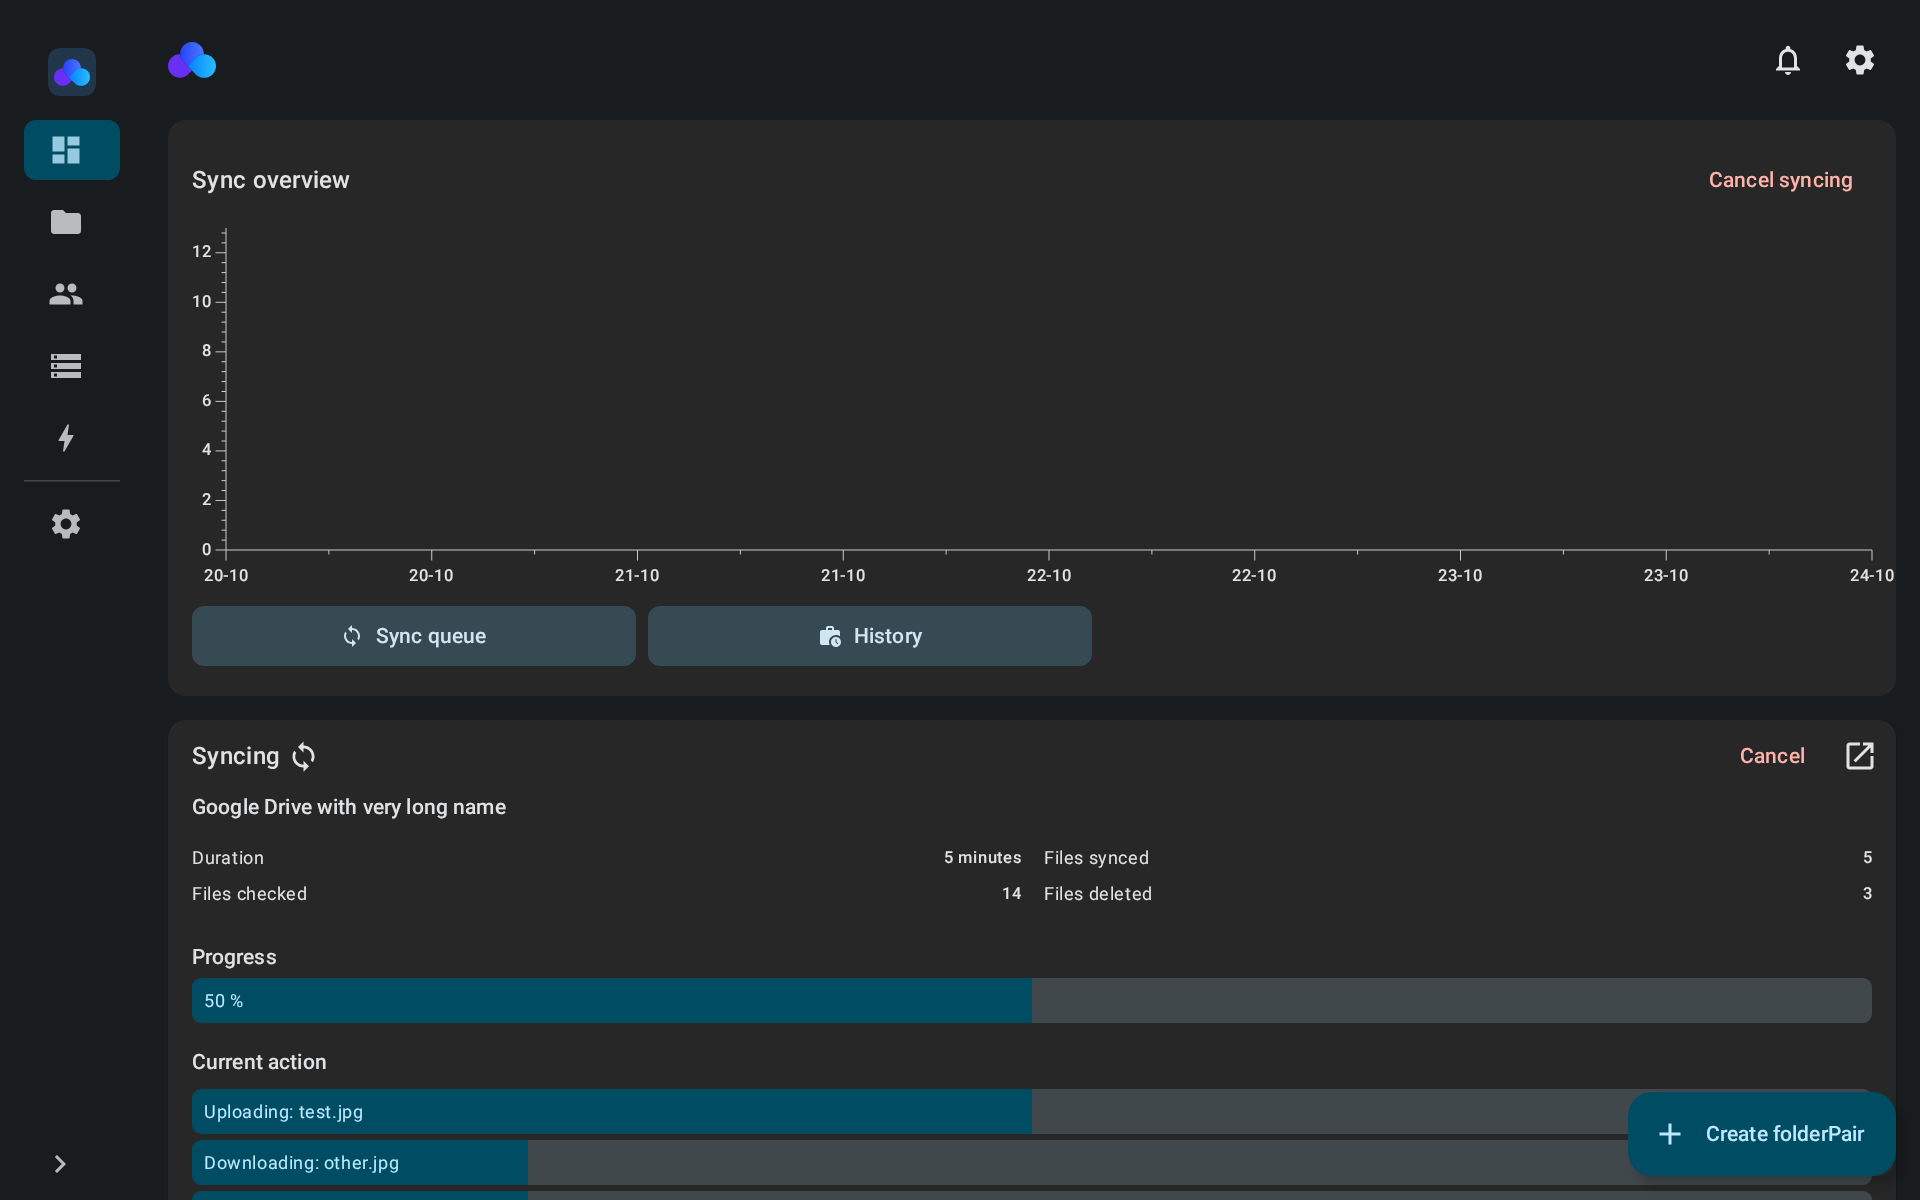Click the cloud logo in header

click(x=192, y=60)
